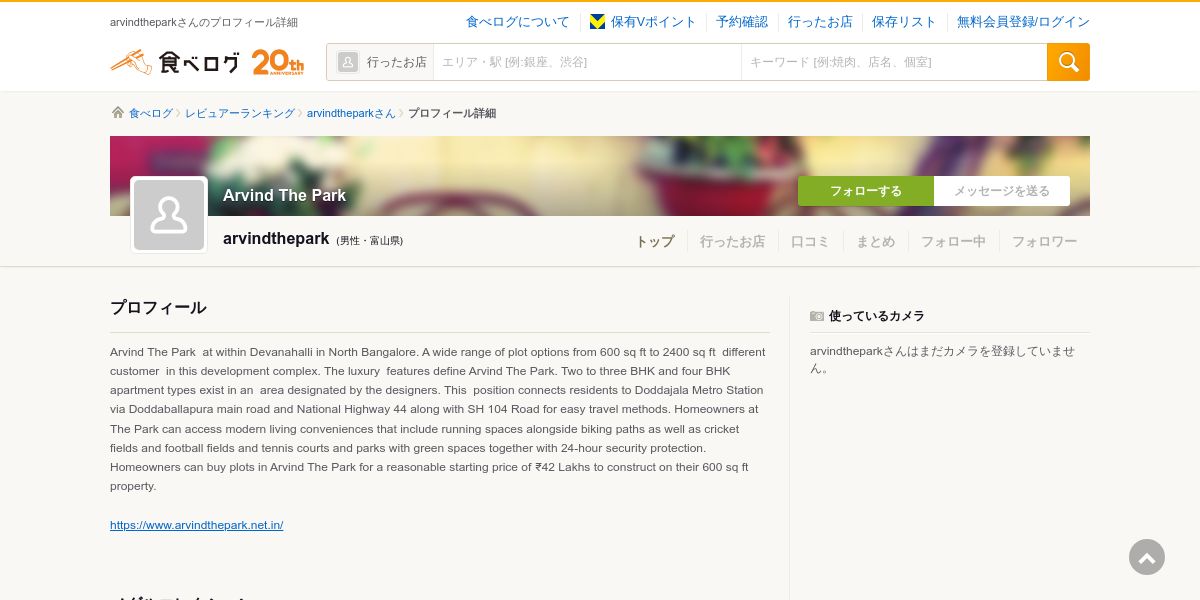Open arvindtheparkさん breadcrumb link
Screen dimensions: 1200x600
(351, 113)
